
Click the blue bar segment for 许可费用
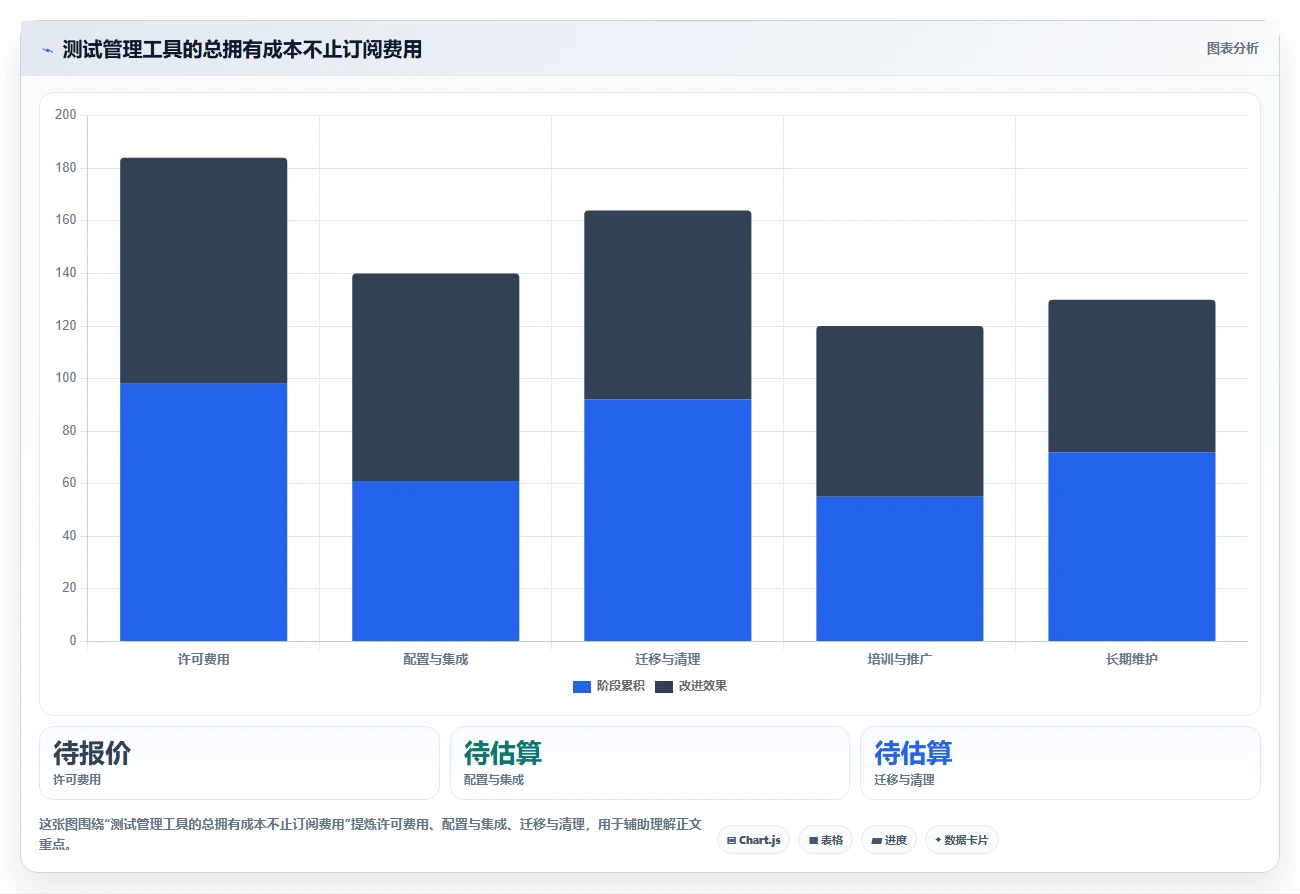[203, 512]
